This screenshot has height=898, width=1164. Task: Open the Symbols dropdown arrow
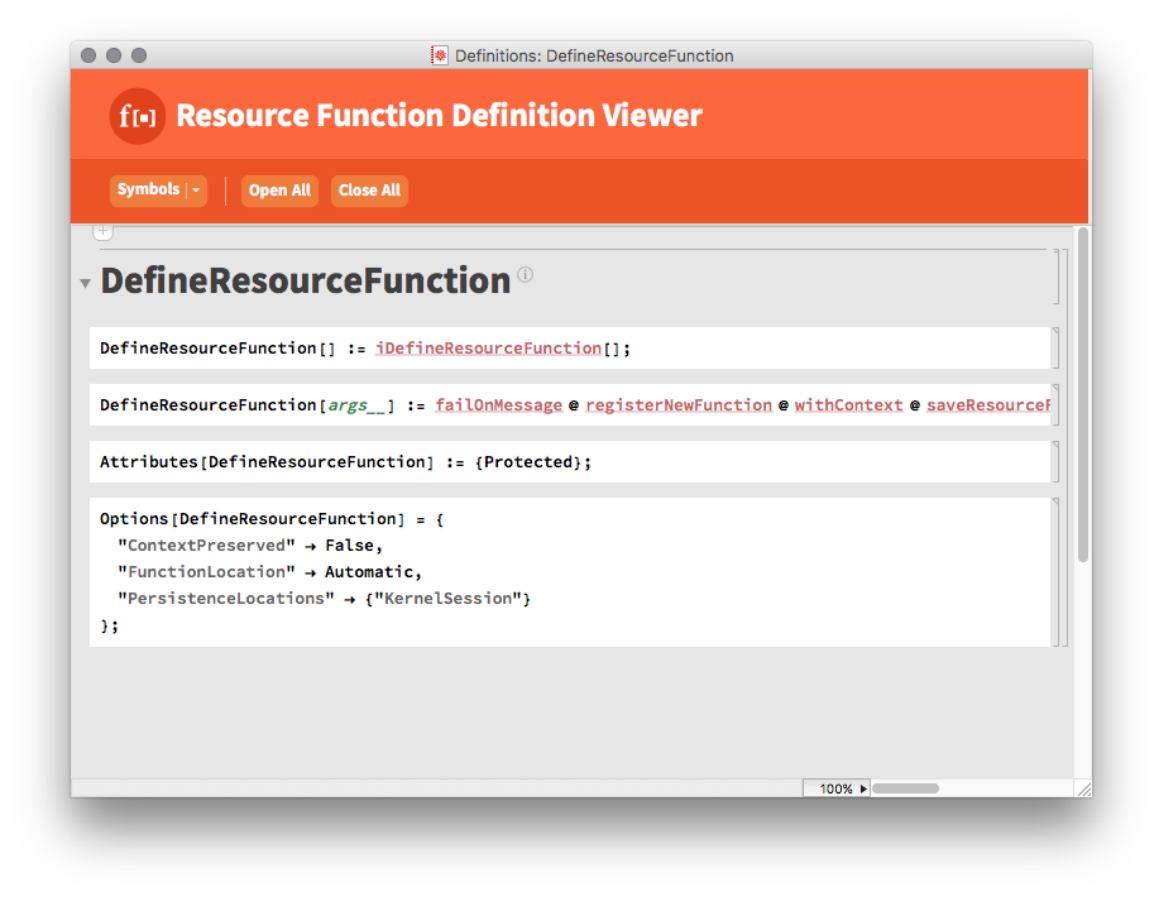coord(196,190)
